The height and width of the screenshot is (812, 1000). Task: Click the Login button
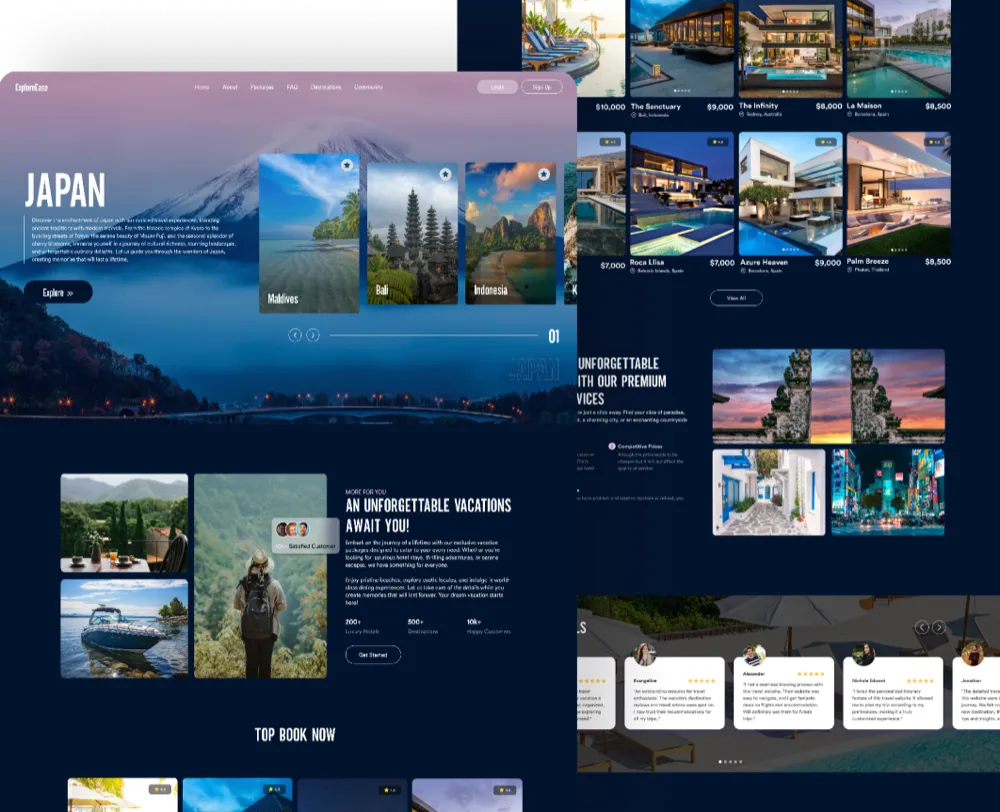[x=497, y=87]
